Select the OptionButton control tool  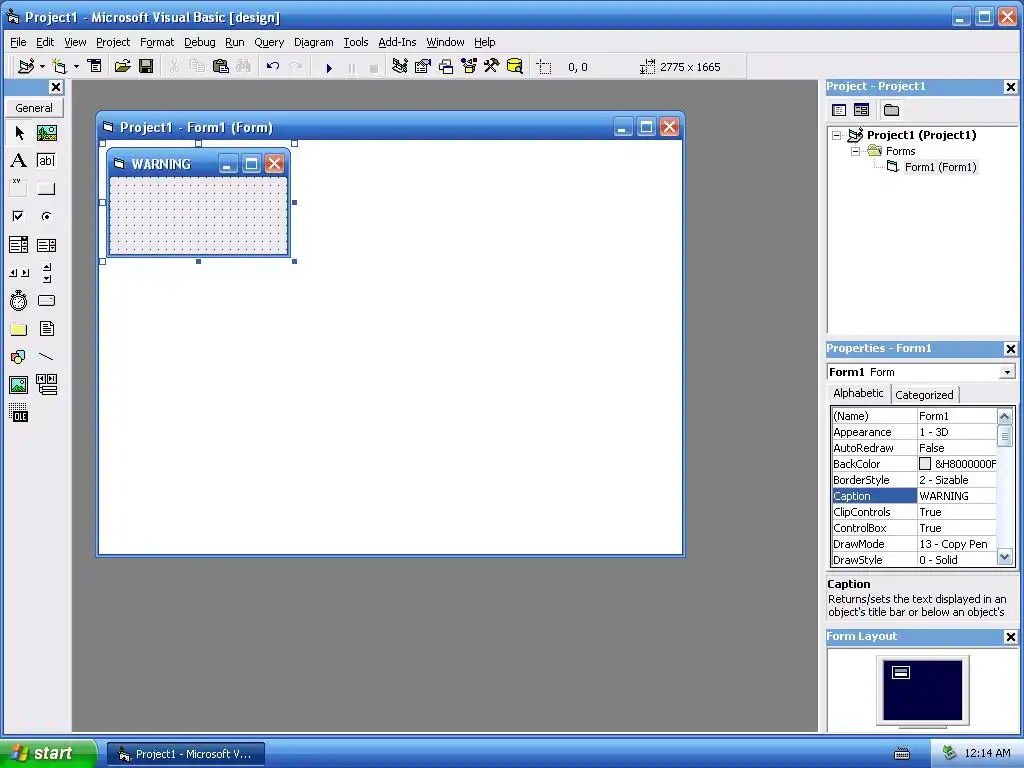(46, 216)
